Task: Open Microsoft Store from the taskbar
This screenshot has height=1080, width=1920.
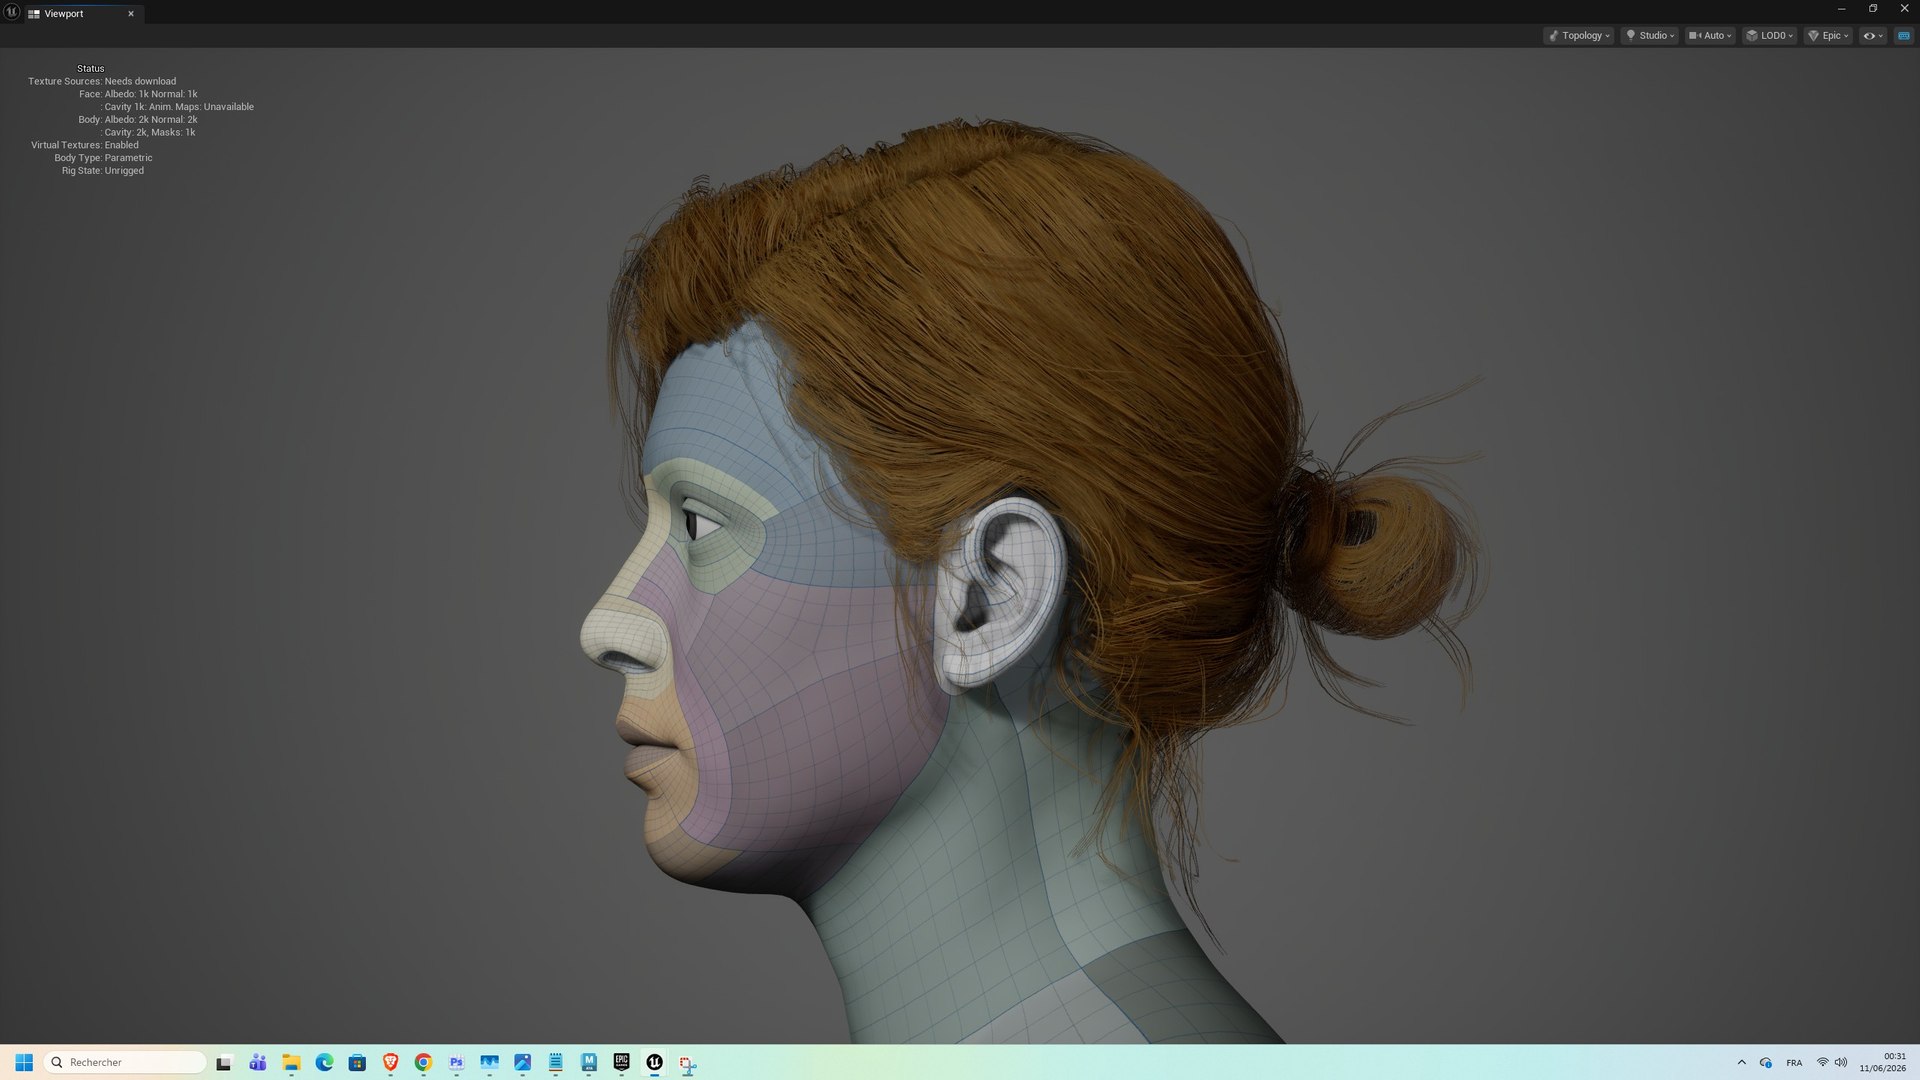Action: [x=357, y=1062]
